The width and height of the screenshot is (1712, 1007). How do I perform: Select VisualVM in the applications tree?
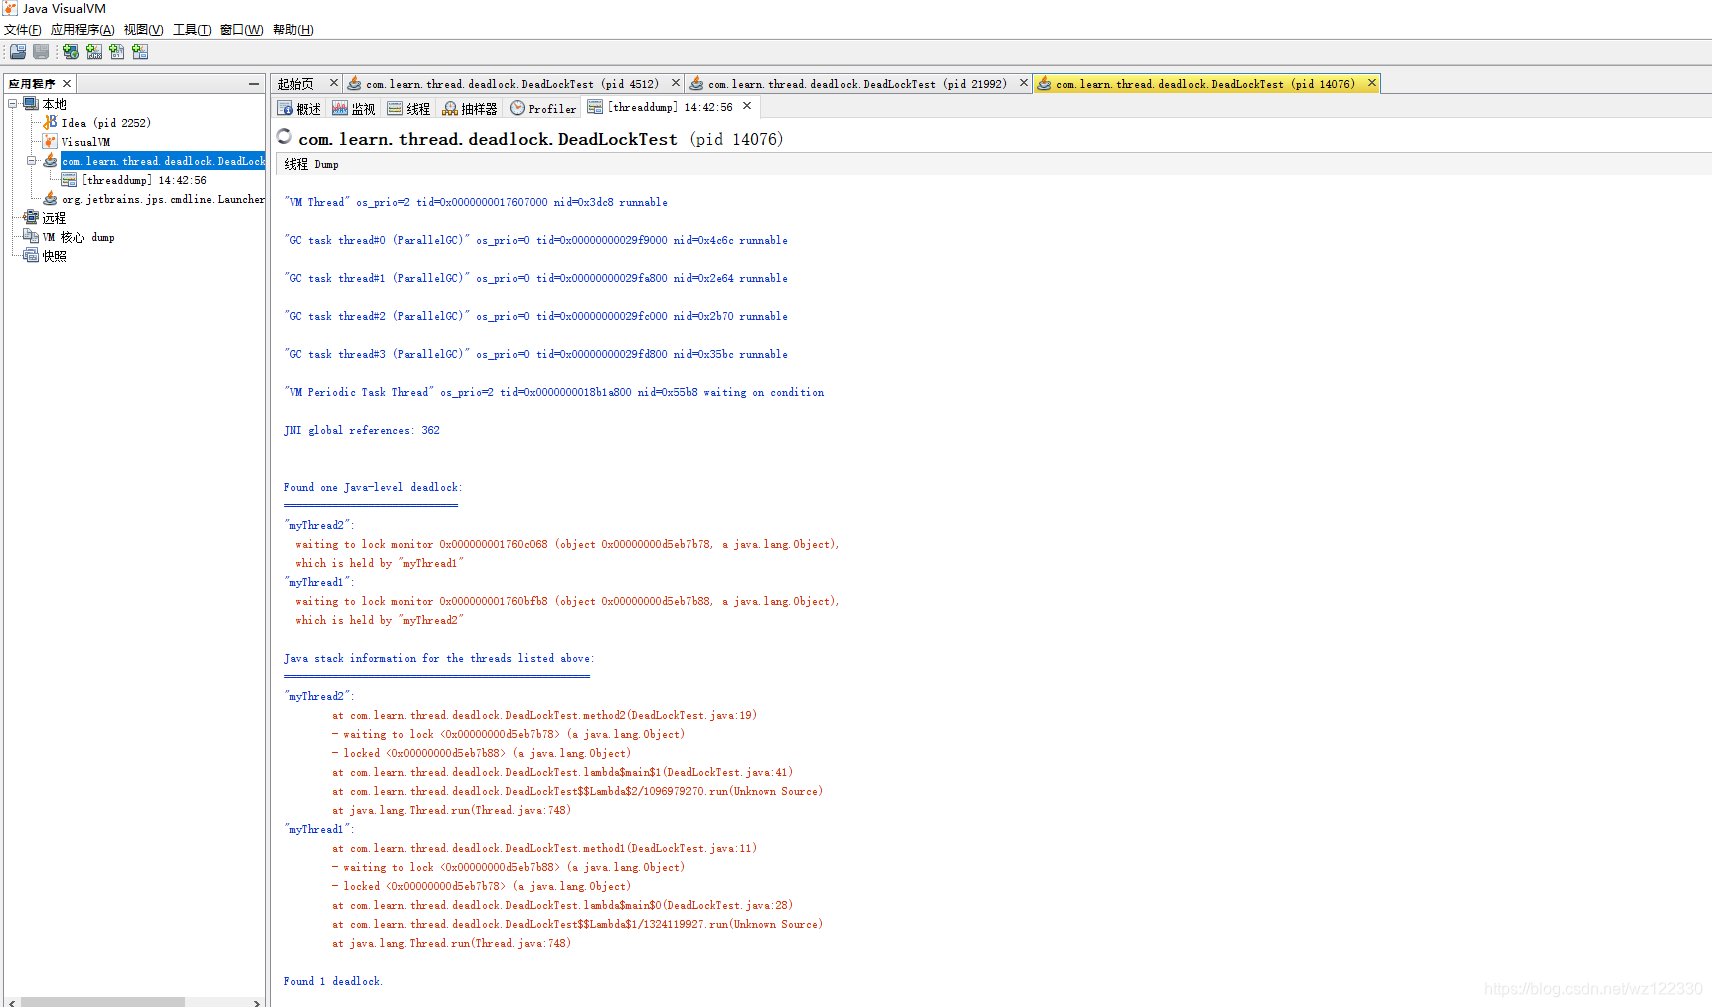pos(86,142)
